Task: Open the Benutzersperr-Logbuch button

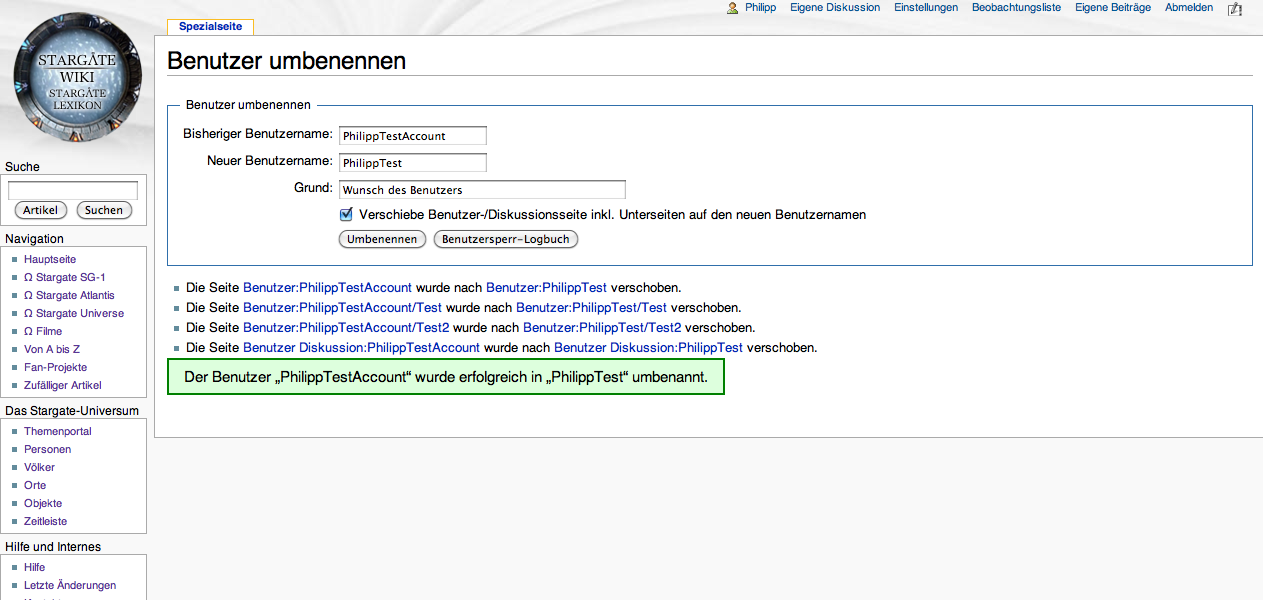Action: [x=506, y=239]
